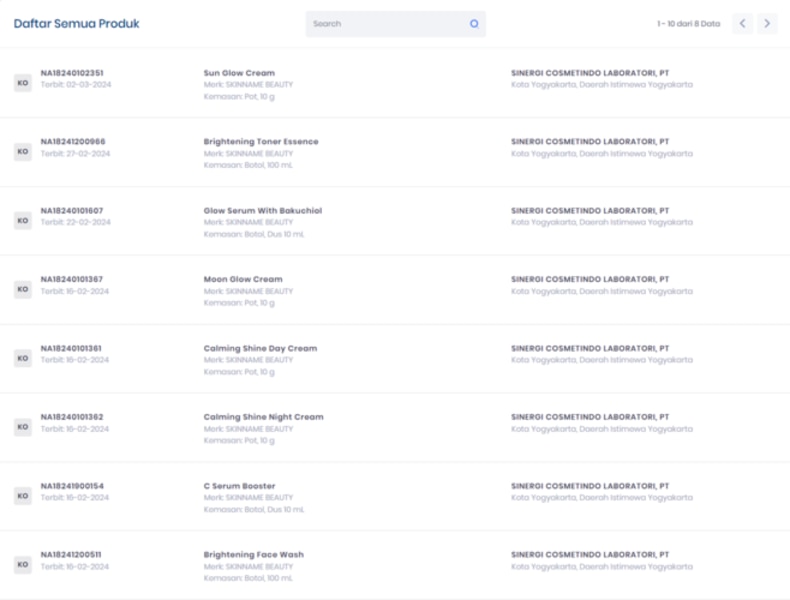The width and height of the screenshot is (790, 600).
Task: Focus the Search input field
Action: (x=396, y=24)
